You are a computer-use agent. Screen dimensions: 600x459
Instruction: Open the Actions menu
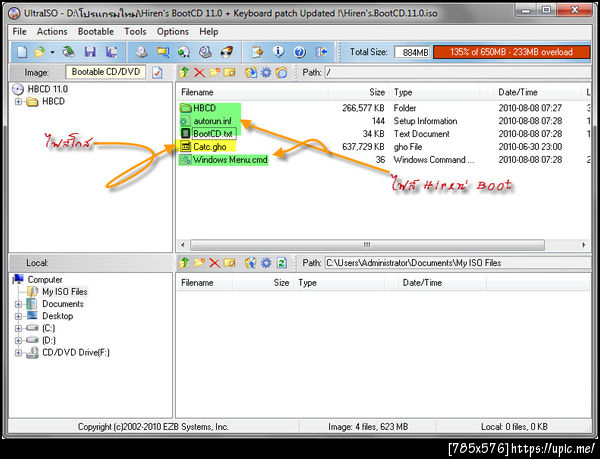pyautogui.click(x=52, y=32)
